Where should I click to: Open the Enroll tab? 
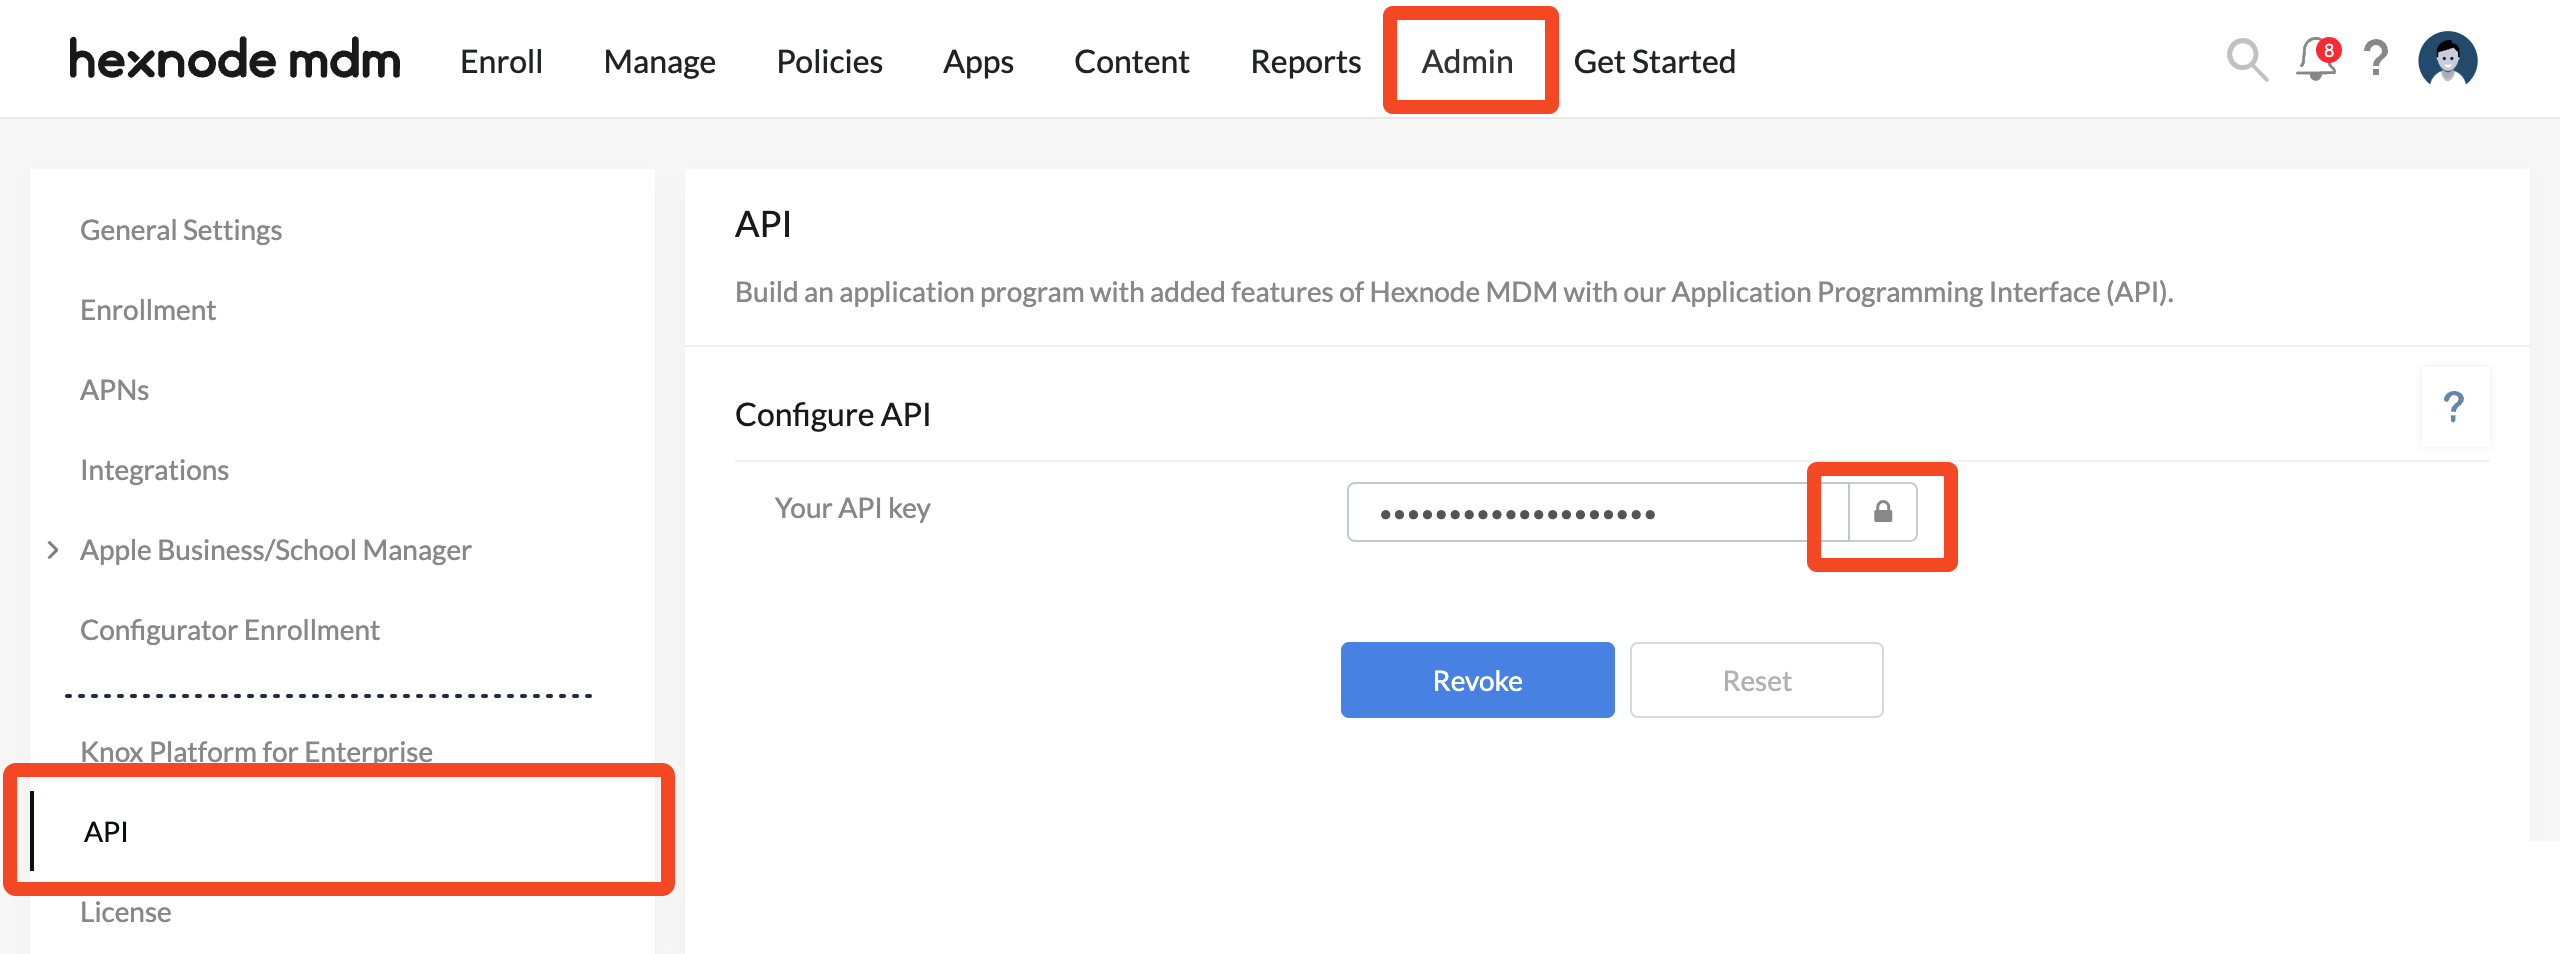[x=501, y=62]
